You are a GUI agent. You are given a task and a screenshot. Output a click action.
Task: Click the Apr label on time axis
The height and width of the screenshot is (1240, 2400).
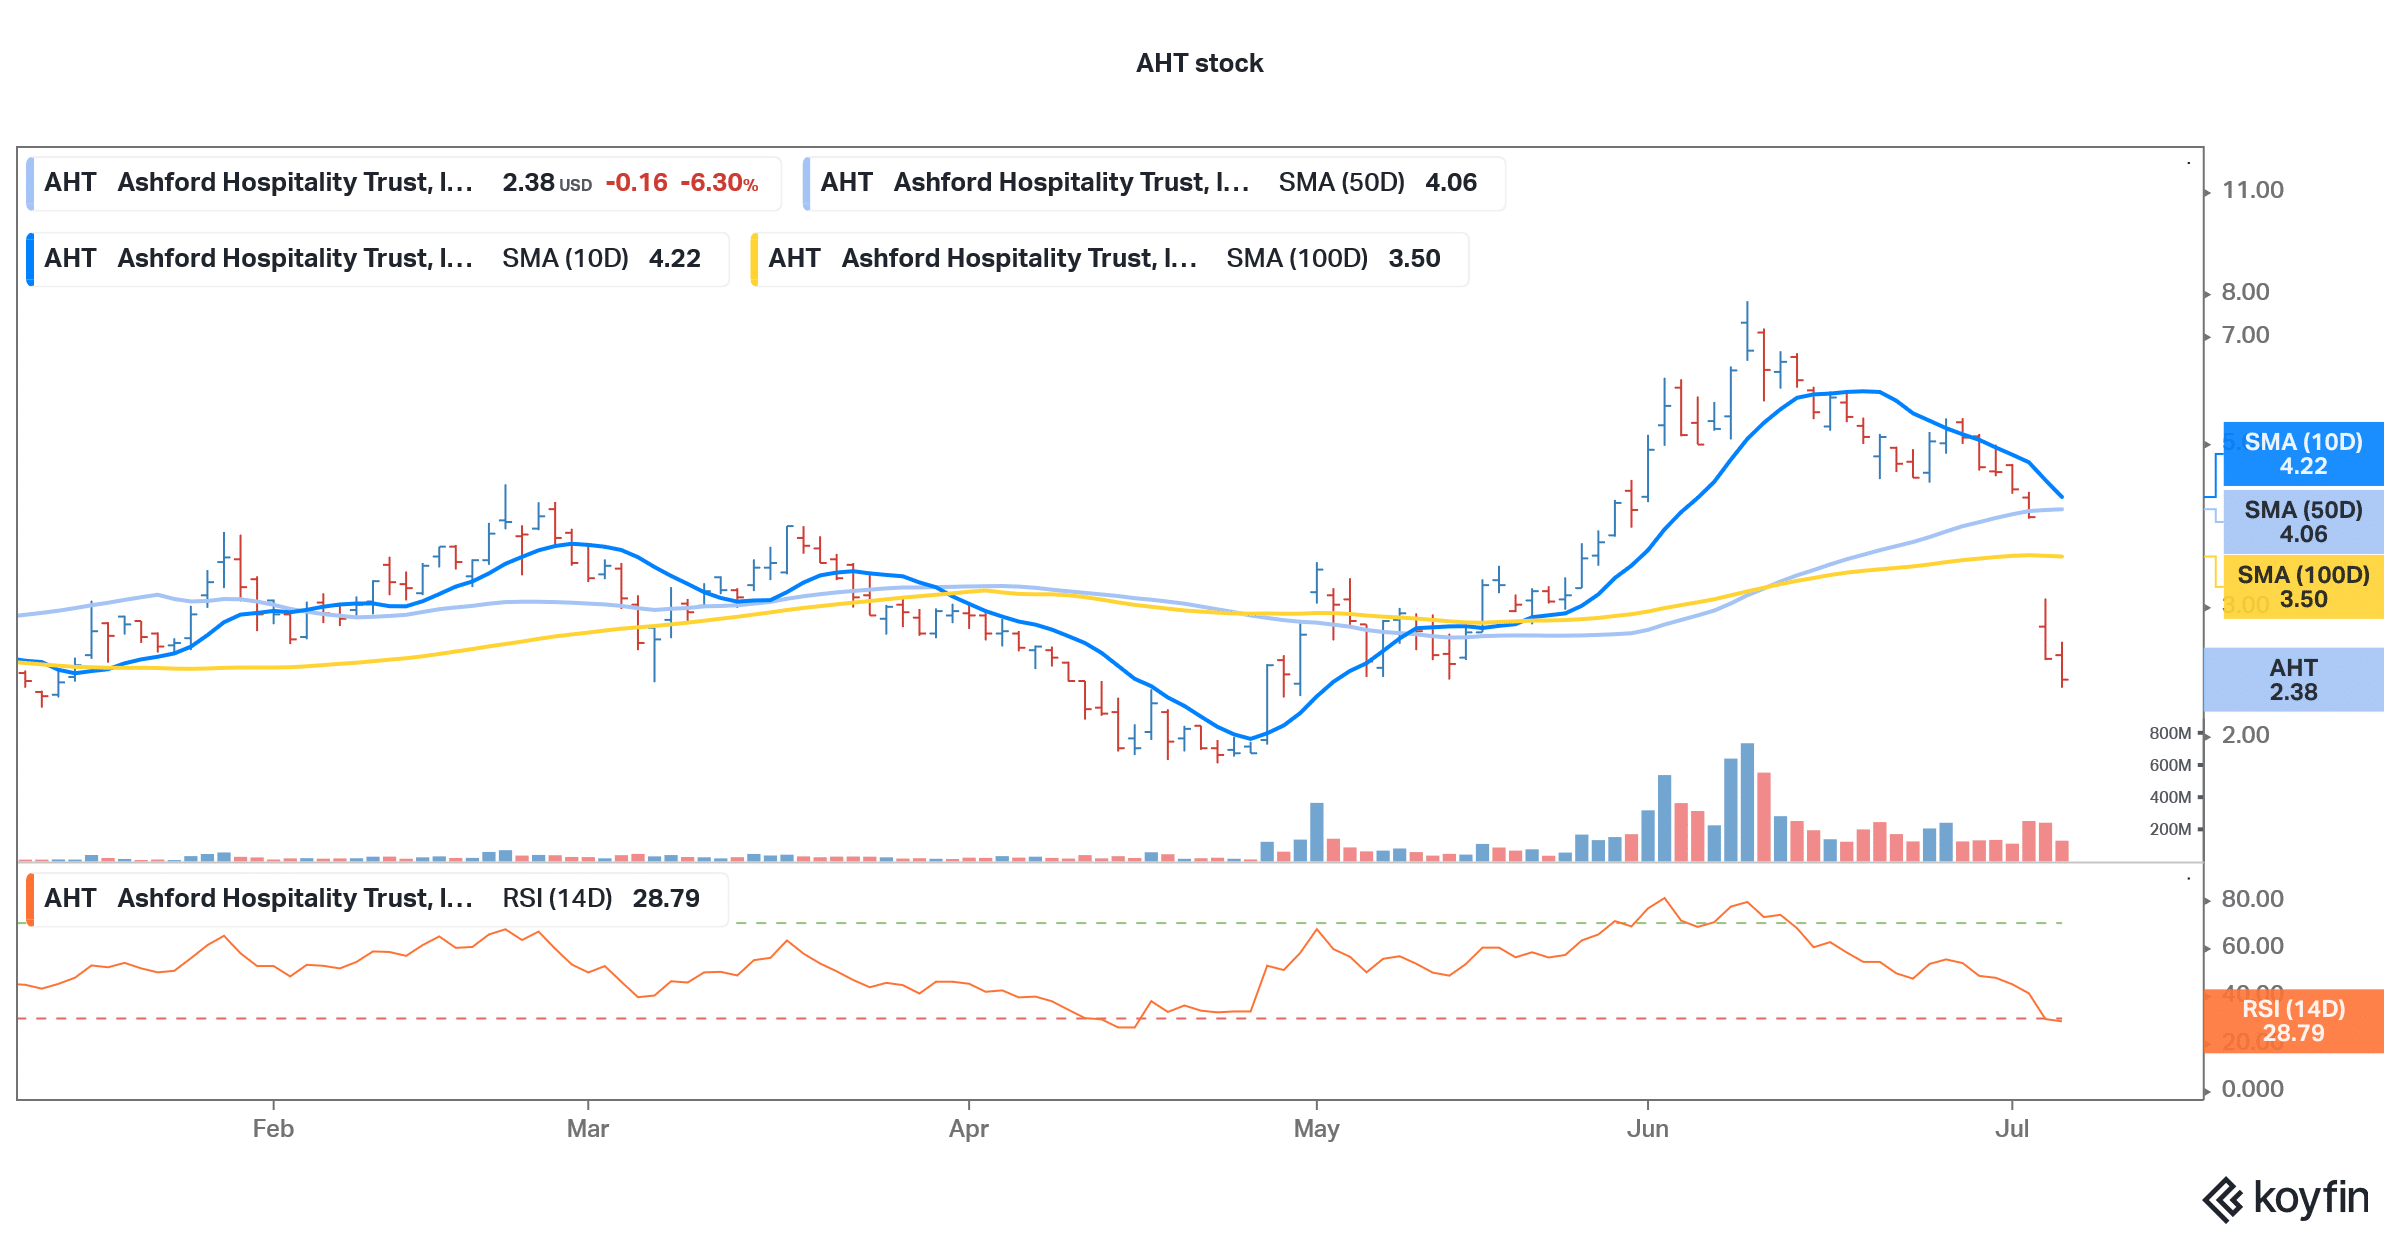pyautogui.click(x=968, y=1129)
